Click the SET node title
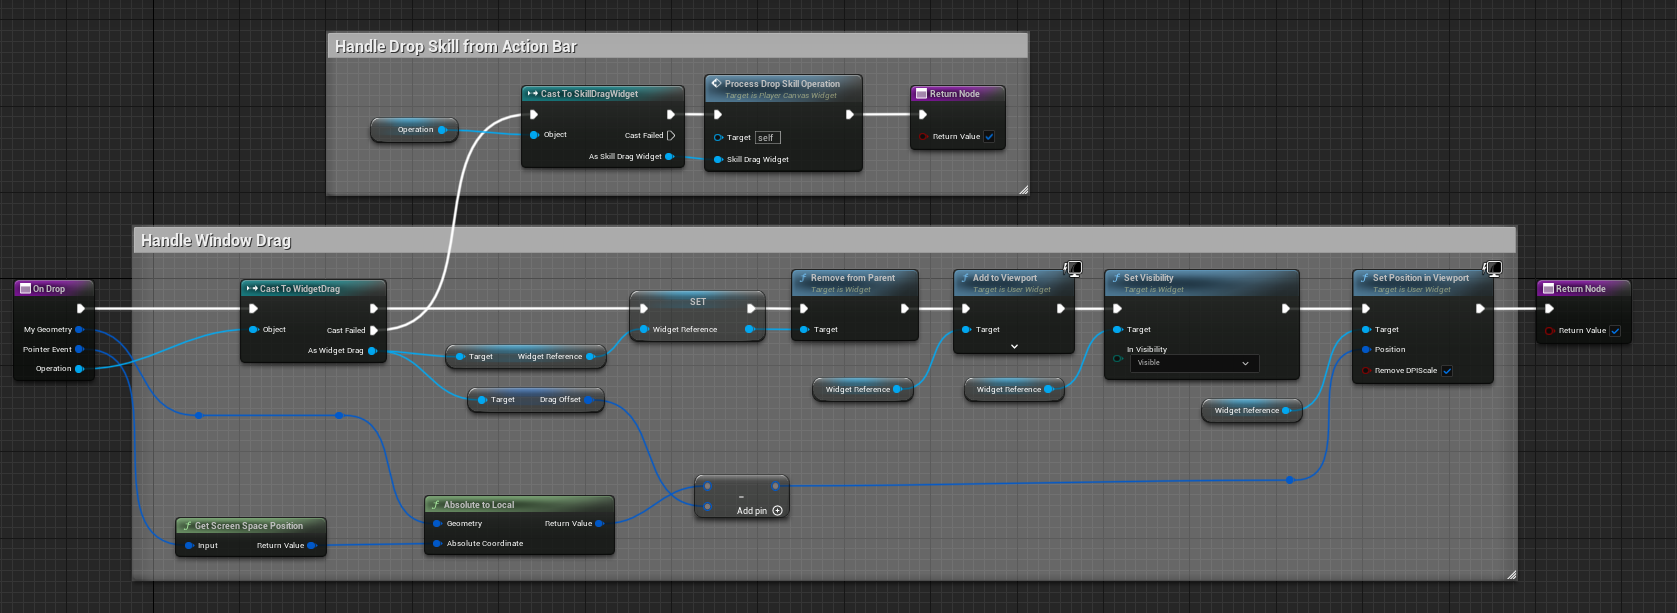 pyautogui.click(x=698, y=301)
